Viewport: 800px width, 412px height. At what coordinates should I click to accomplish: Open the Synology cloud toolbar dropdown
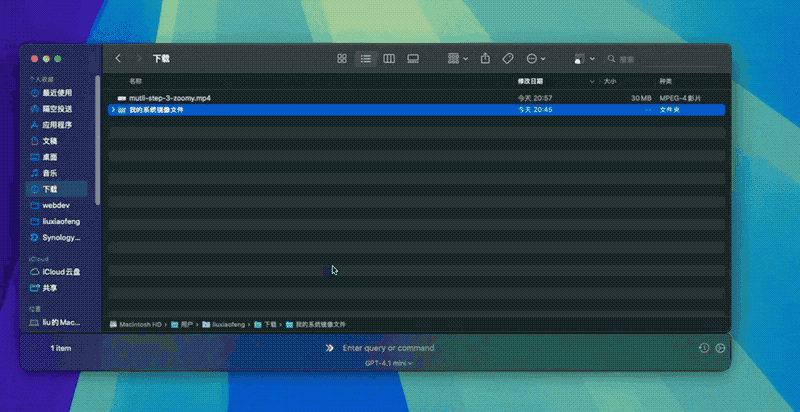(x=584, y=59)
